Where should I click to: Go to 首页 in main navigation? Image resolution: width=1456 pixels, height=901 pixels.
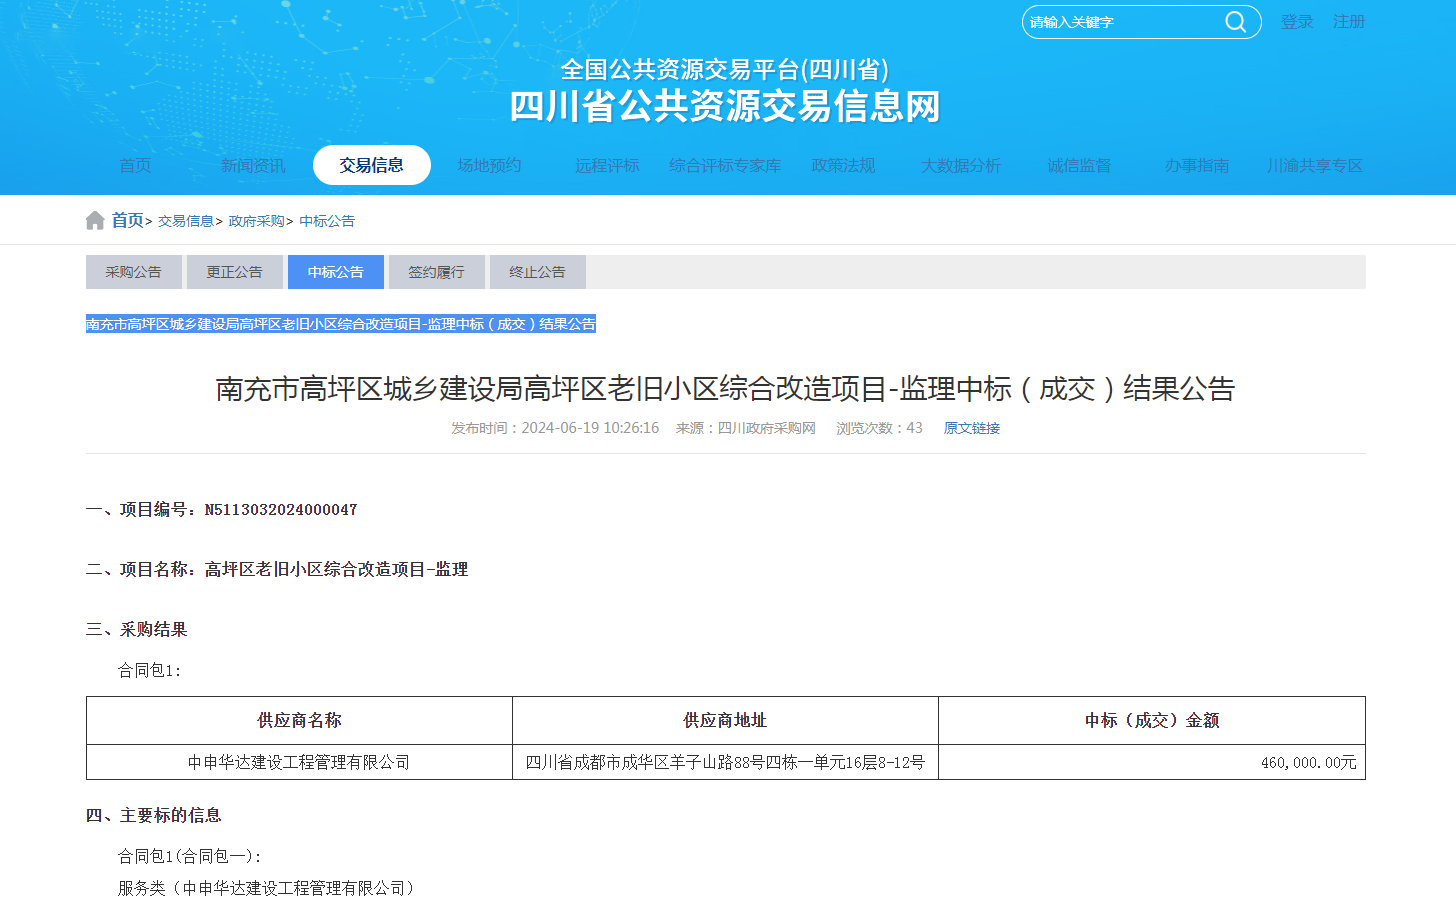pyautogui.click(x=135, y=165)
